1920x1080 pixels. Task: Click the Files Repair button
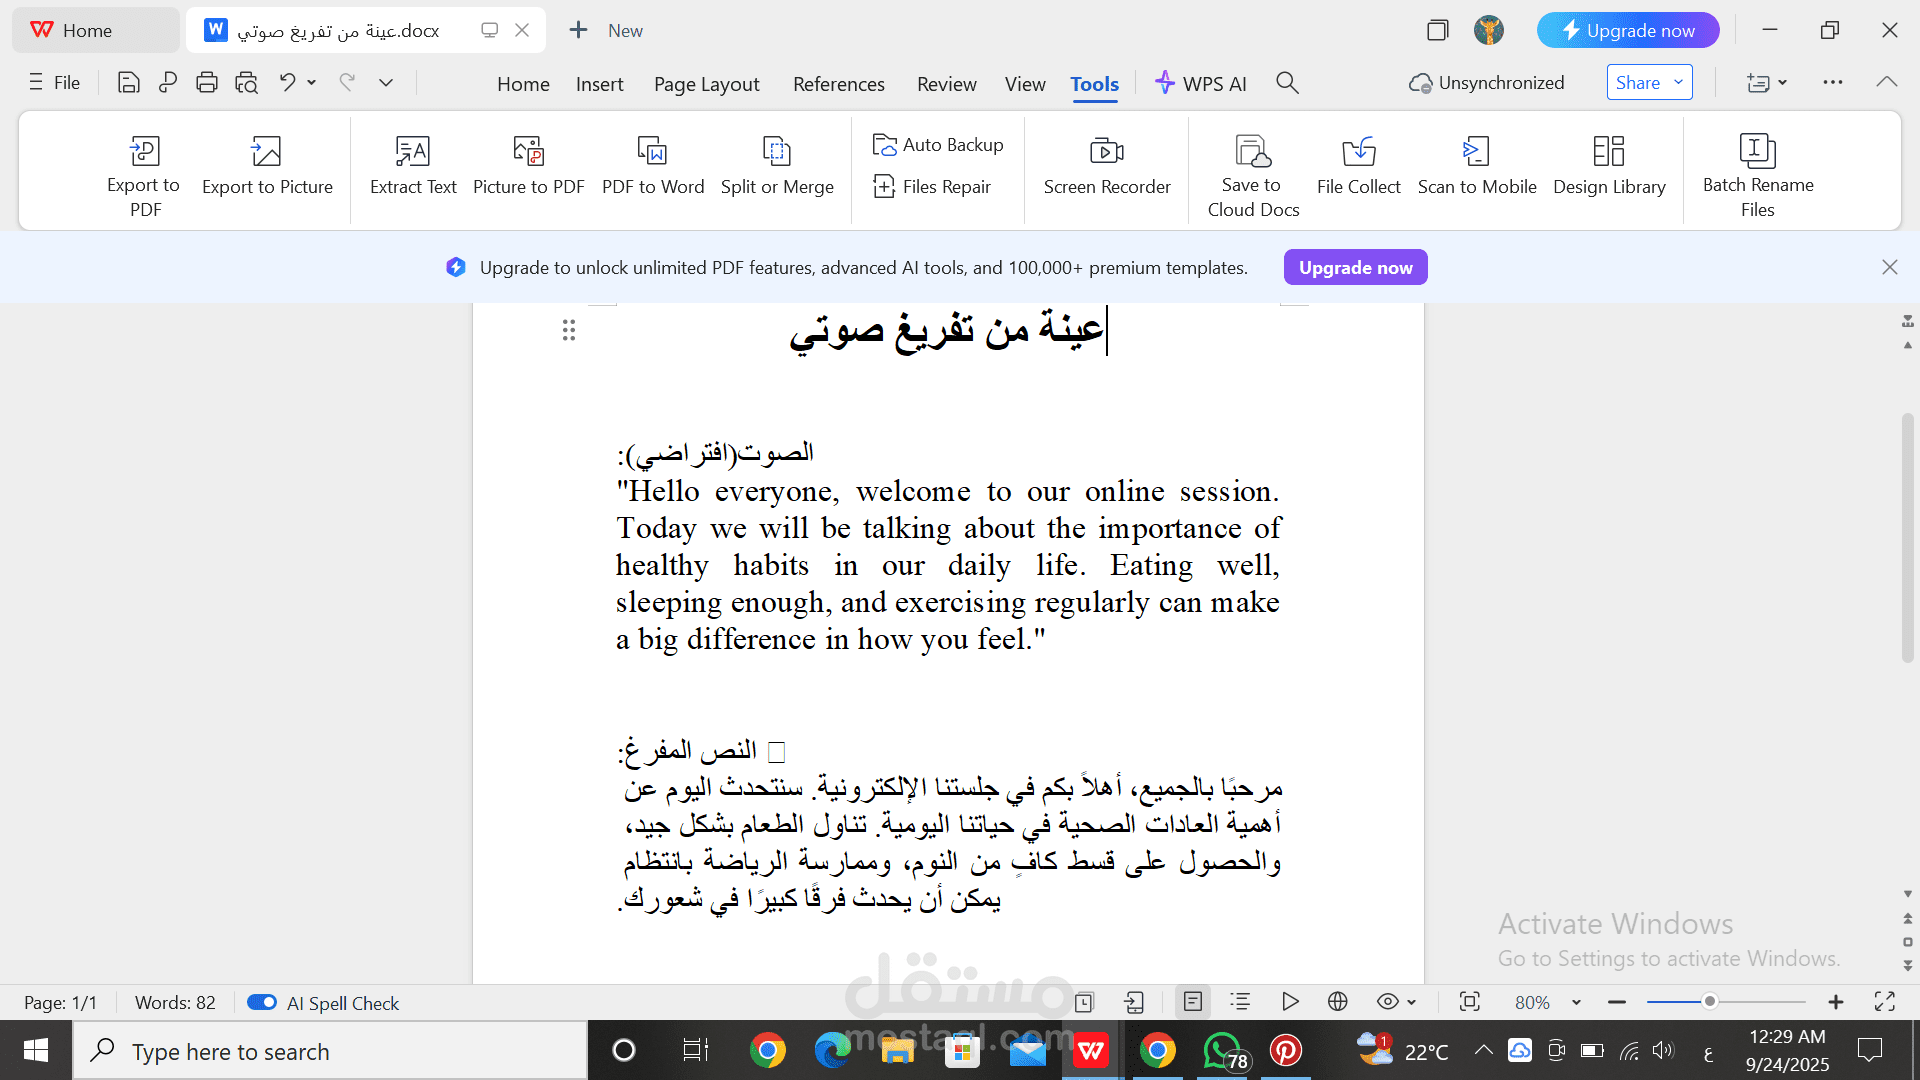932,187
